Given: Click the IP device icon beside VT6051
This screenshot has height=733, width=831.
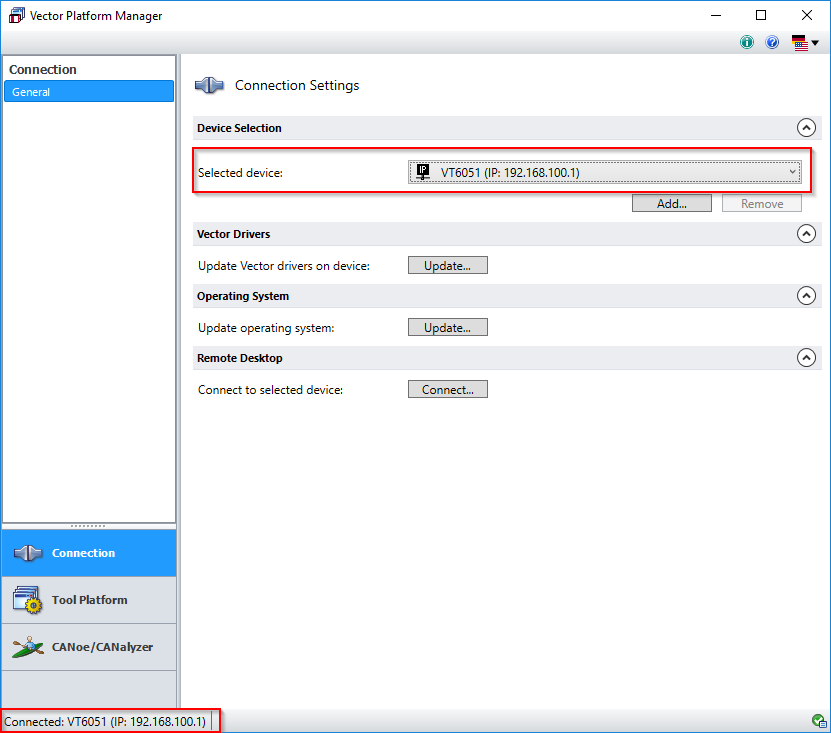Looking at the screenshot, I should pyautogui.click(x=422, y=171).
